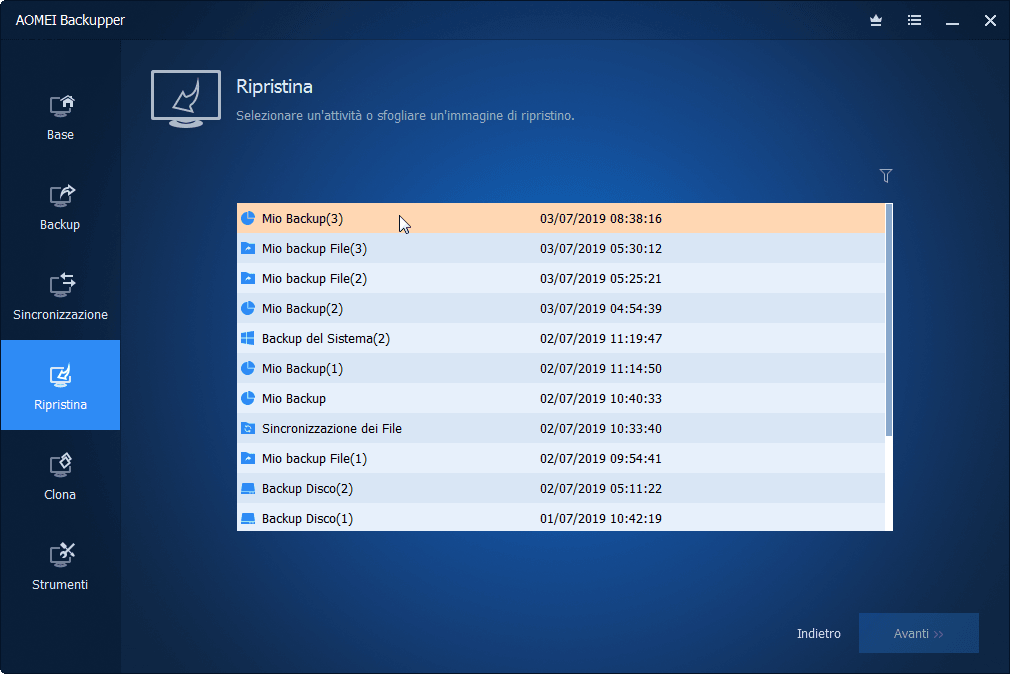Click the large Ripristina monitor icon
This screenshot has height=674, width=1010.
[186, 99]
